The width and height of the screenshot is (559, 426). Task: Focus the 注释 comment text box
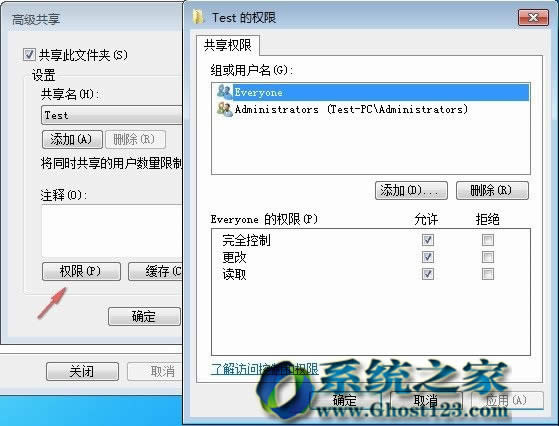click(112, 231)
